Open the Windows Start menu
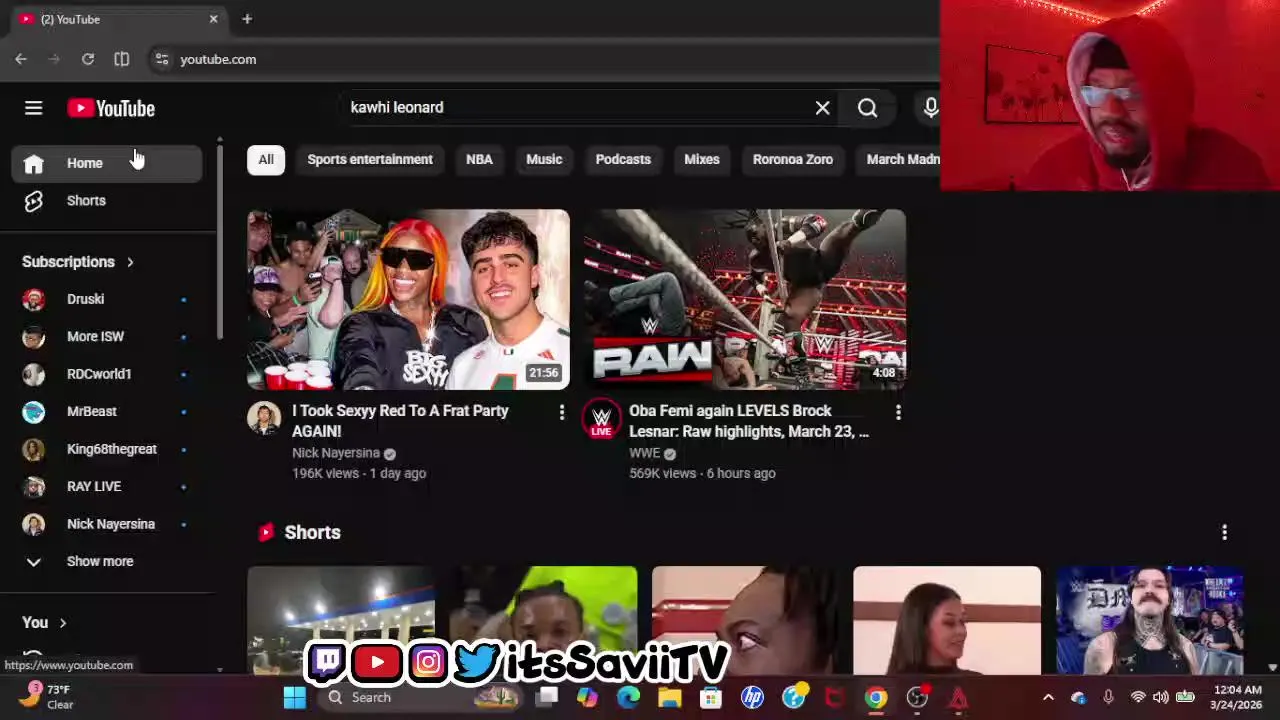1280x720 pixels. [294, 697]
